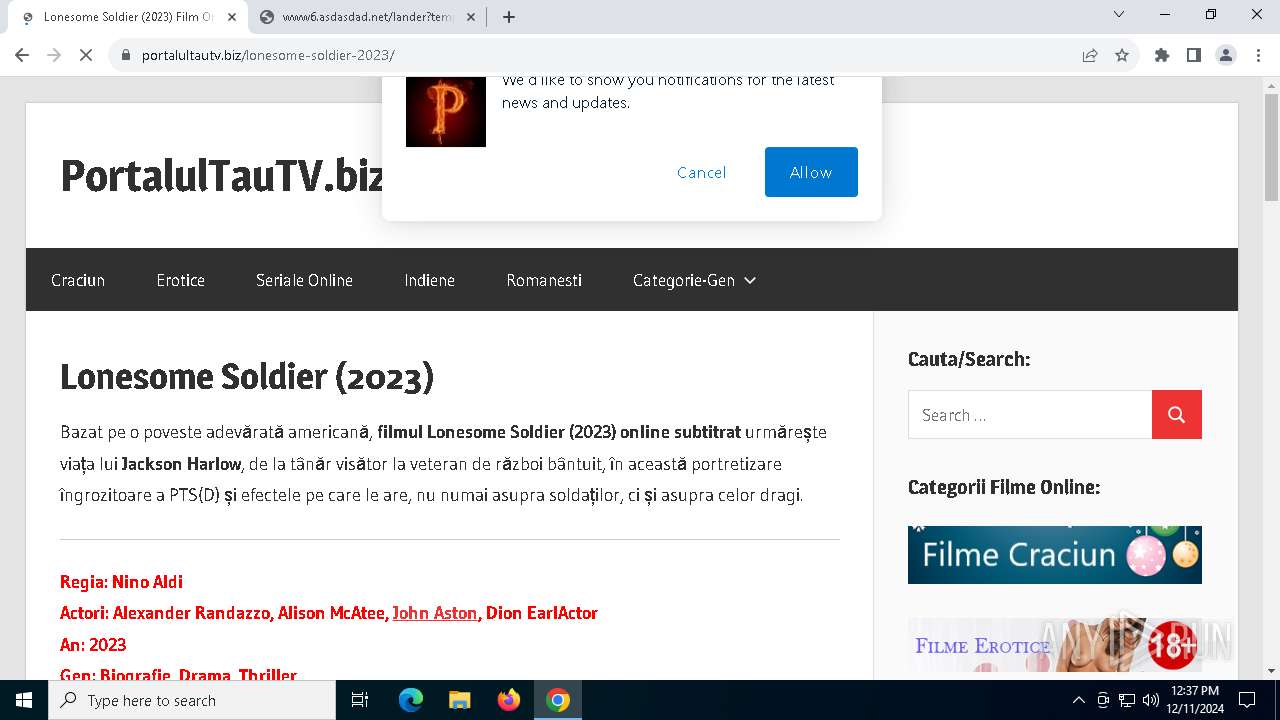Screen dimensions: 1280x720
Task: Open a new browser tab
Action: (509, 17)
